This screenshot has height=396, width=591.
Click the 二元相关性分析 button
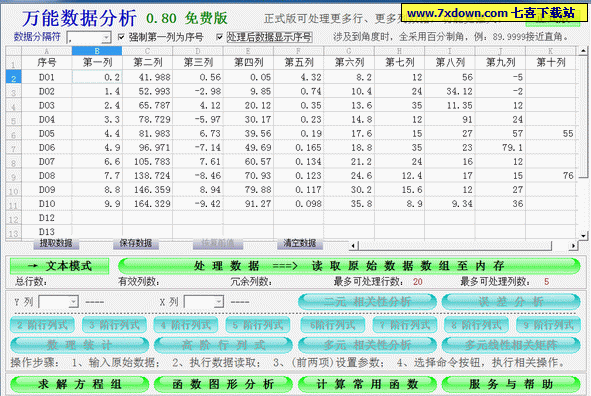[x=367, y=302]
